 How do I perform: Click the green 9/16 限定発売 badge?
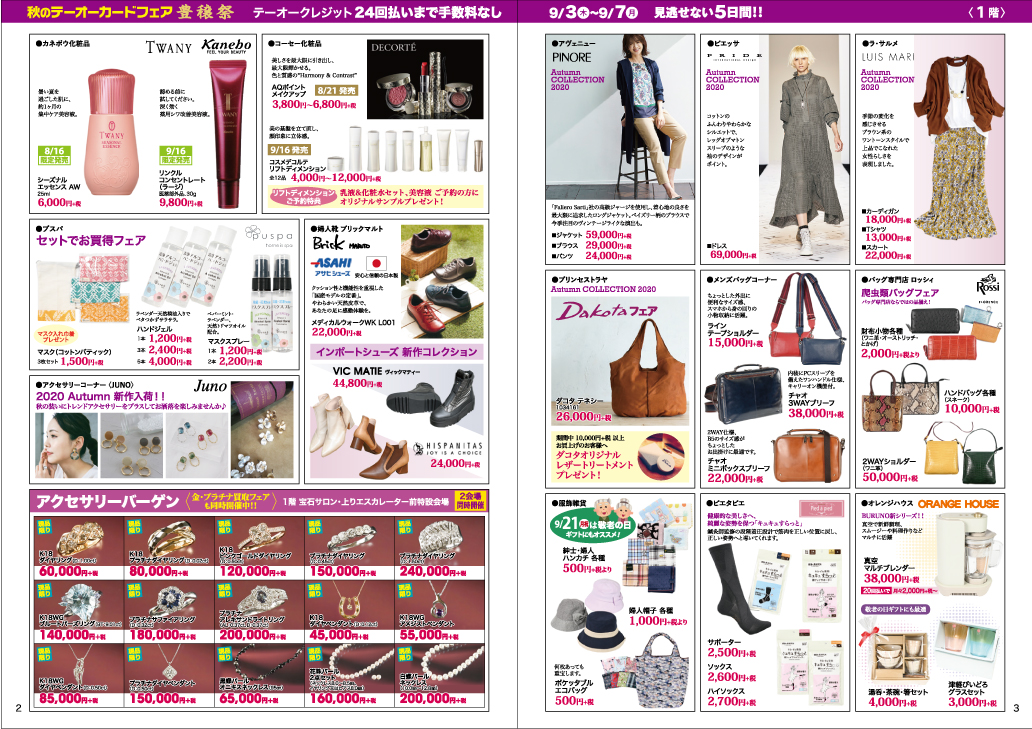176,155
